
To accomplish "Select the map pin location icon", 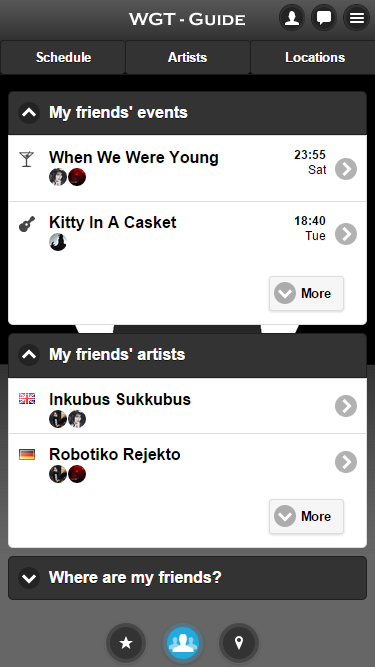I will (239, 643).
